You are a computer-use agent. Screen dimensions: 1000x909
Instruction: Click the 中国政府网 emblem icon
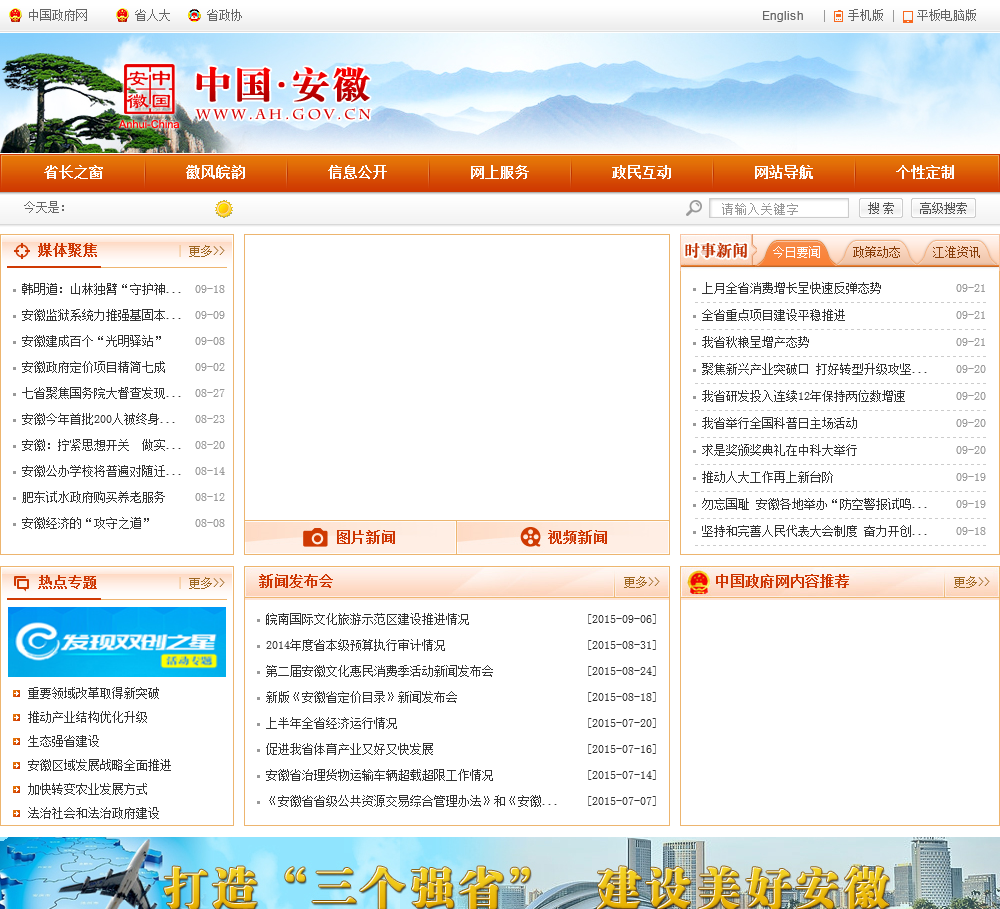click(15, 16)
